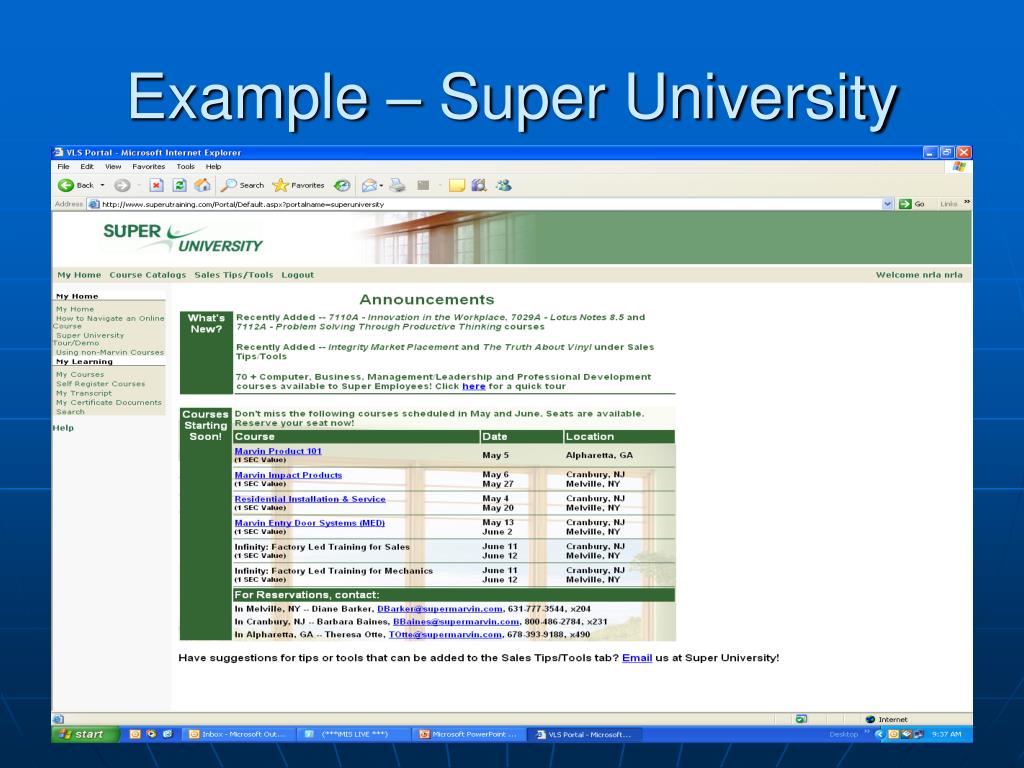The height and width of the screenshot is (768, 1024).
Task: Open Favorites star in toolbar
Action: (298, 185)
